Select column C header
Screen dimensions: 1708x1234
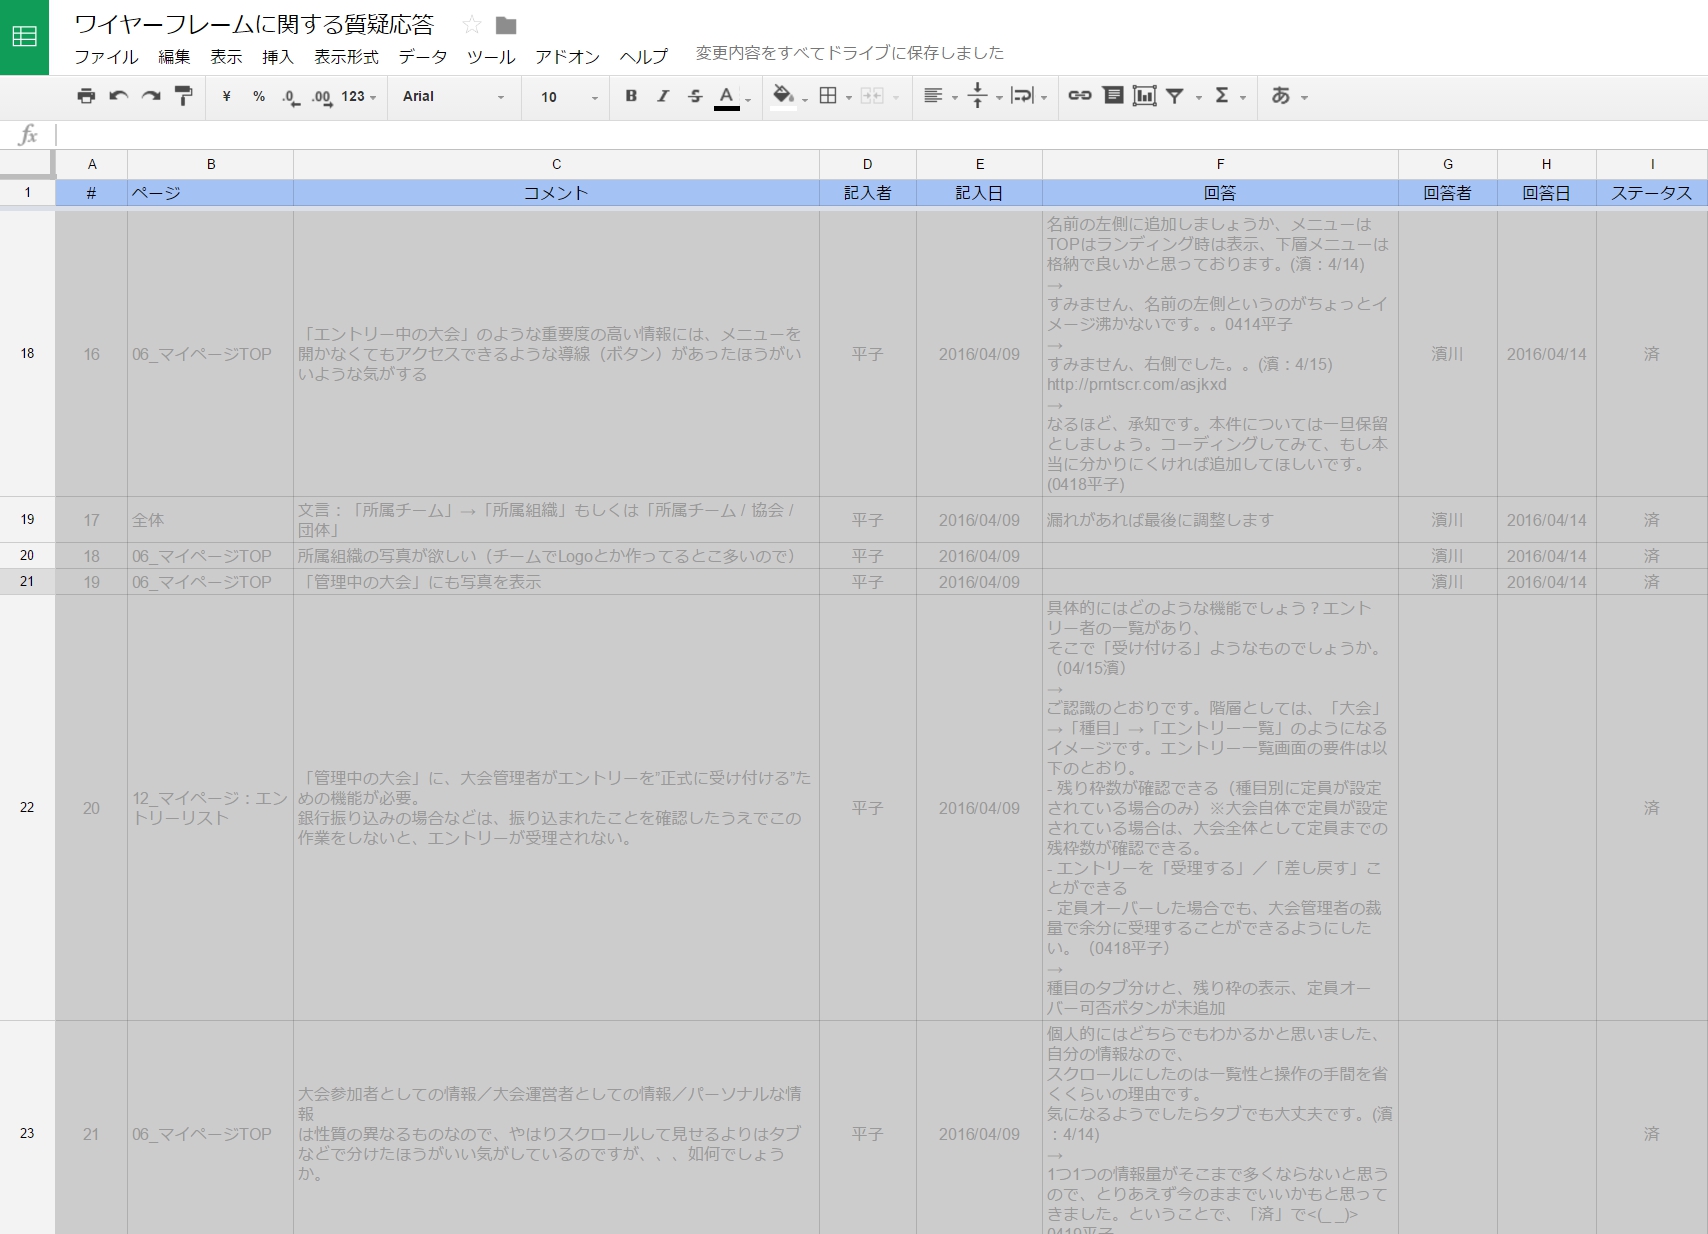pyautogui.click(x=556, y=164)
